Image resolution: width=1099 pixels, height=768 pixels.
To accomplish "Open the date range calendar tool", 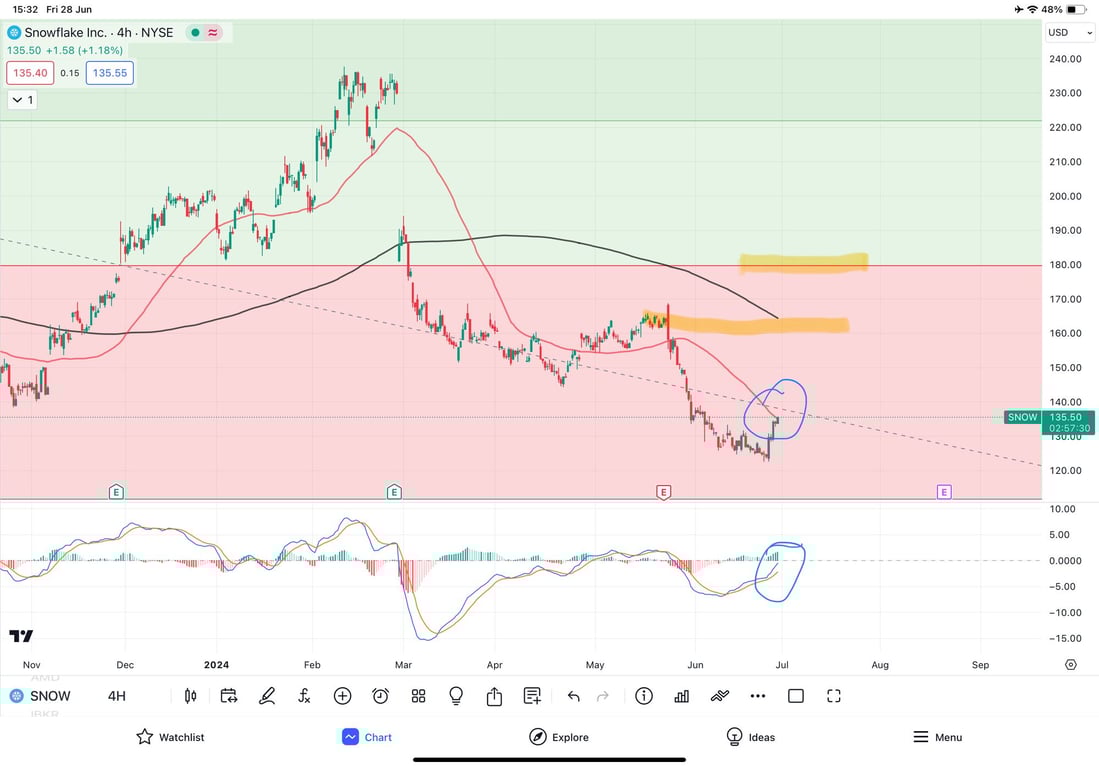I will pos(228,696).
